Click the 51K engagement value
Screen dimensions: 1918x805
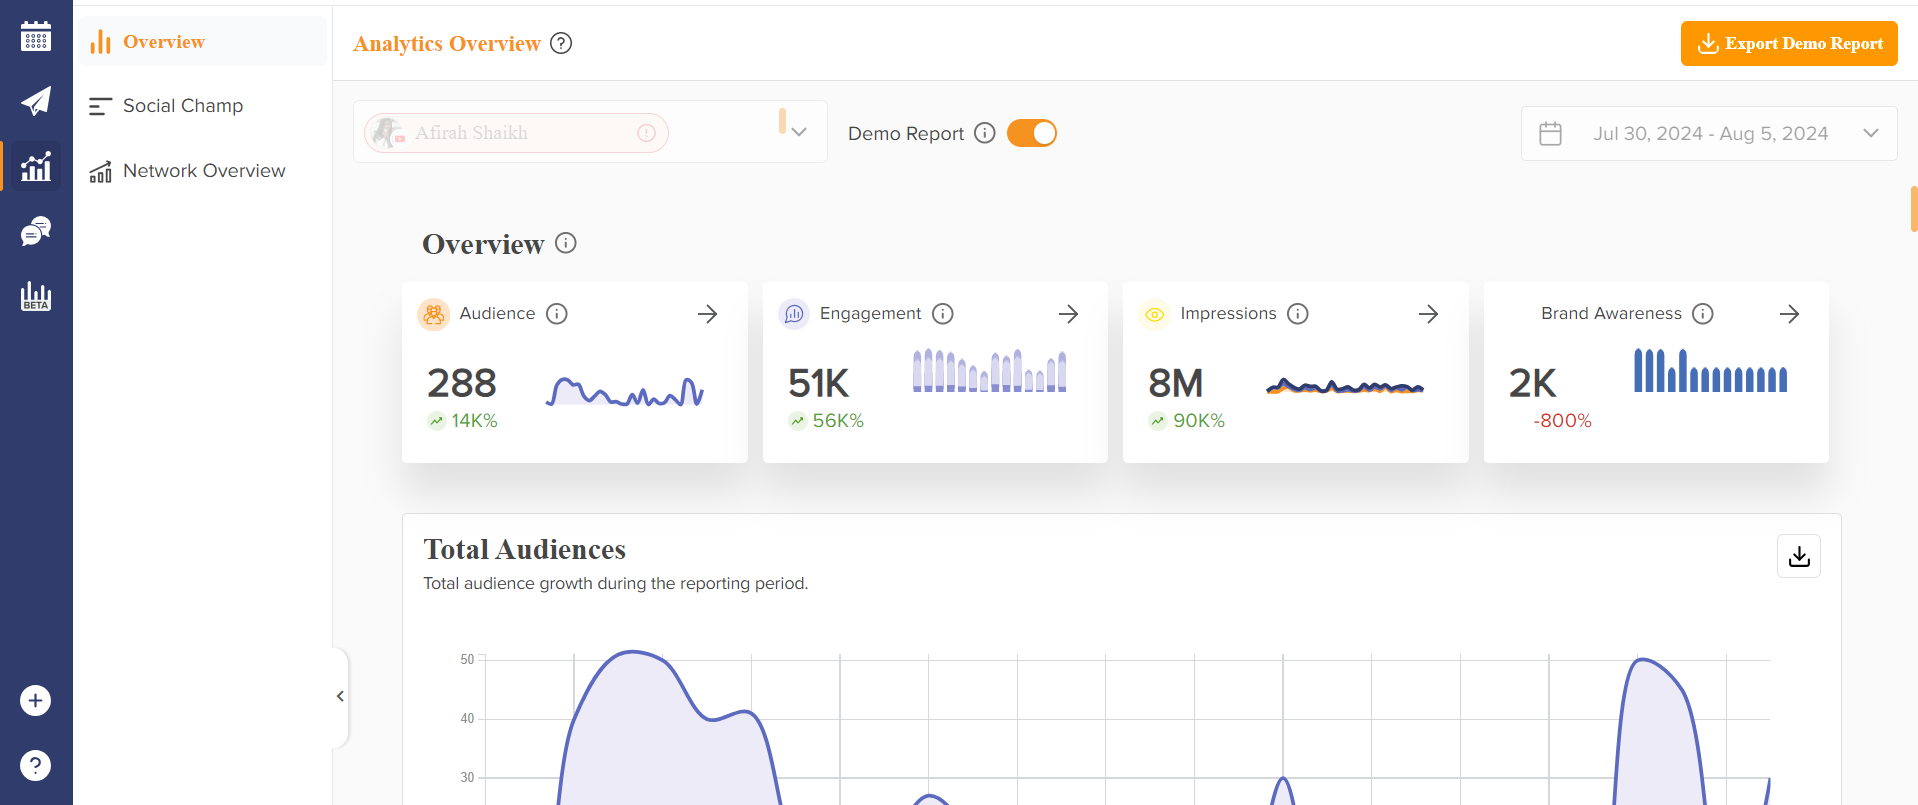(819, 383)
